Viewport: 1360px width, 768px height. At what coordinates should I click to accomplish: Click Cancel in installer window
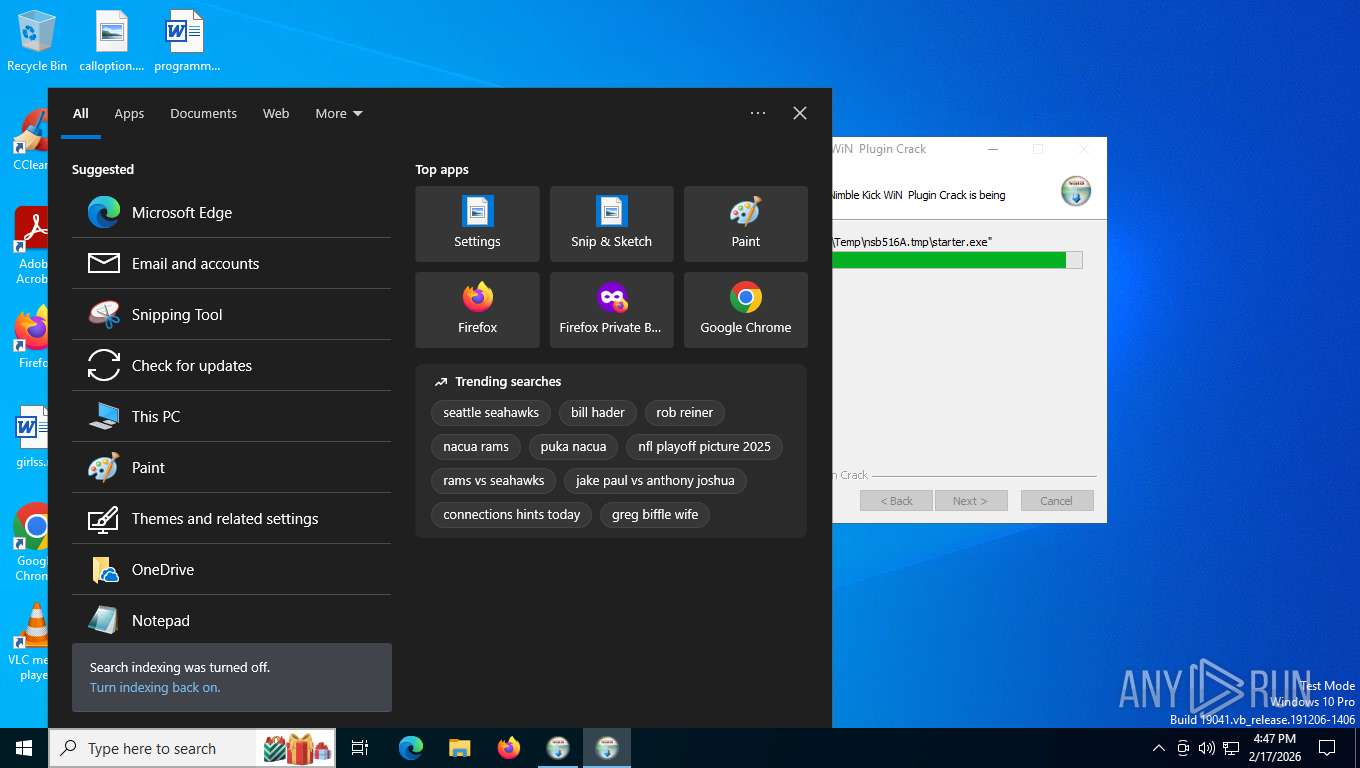(x=1056, y=500)
